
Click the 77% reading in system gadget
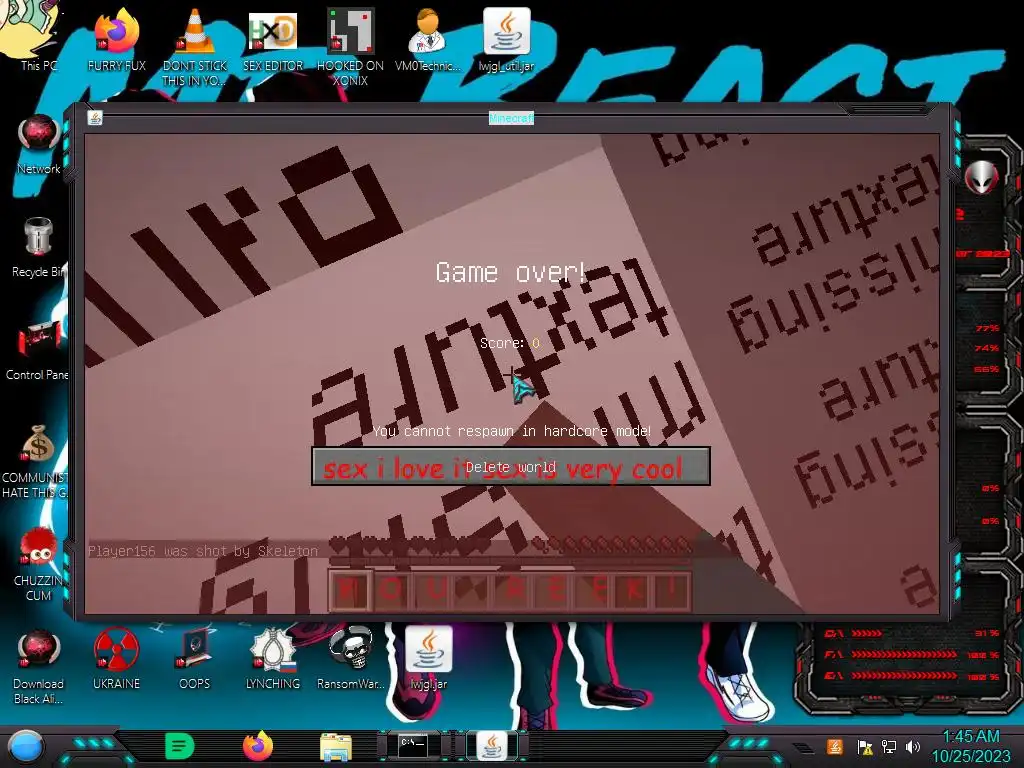pos(987,328)
